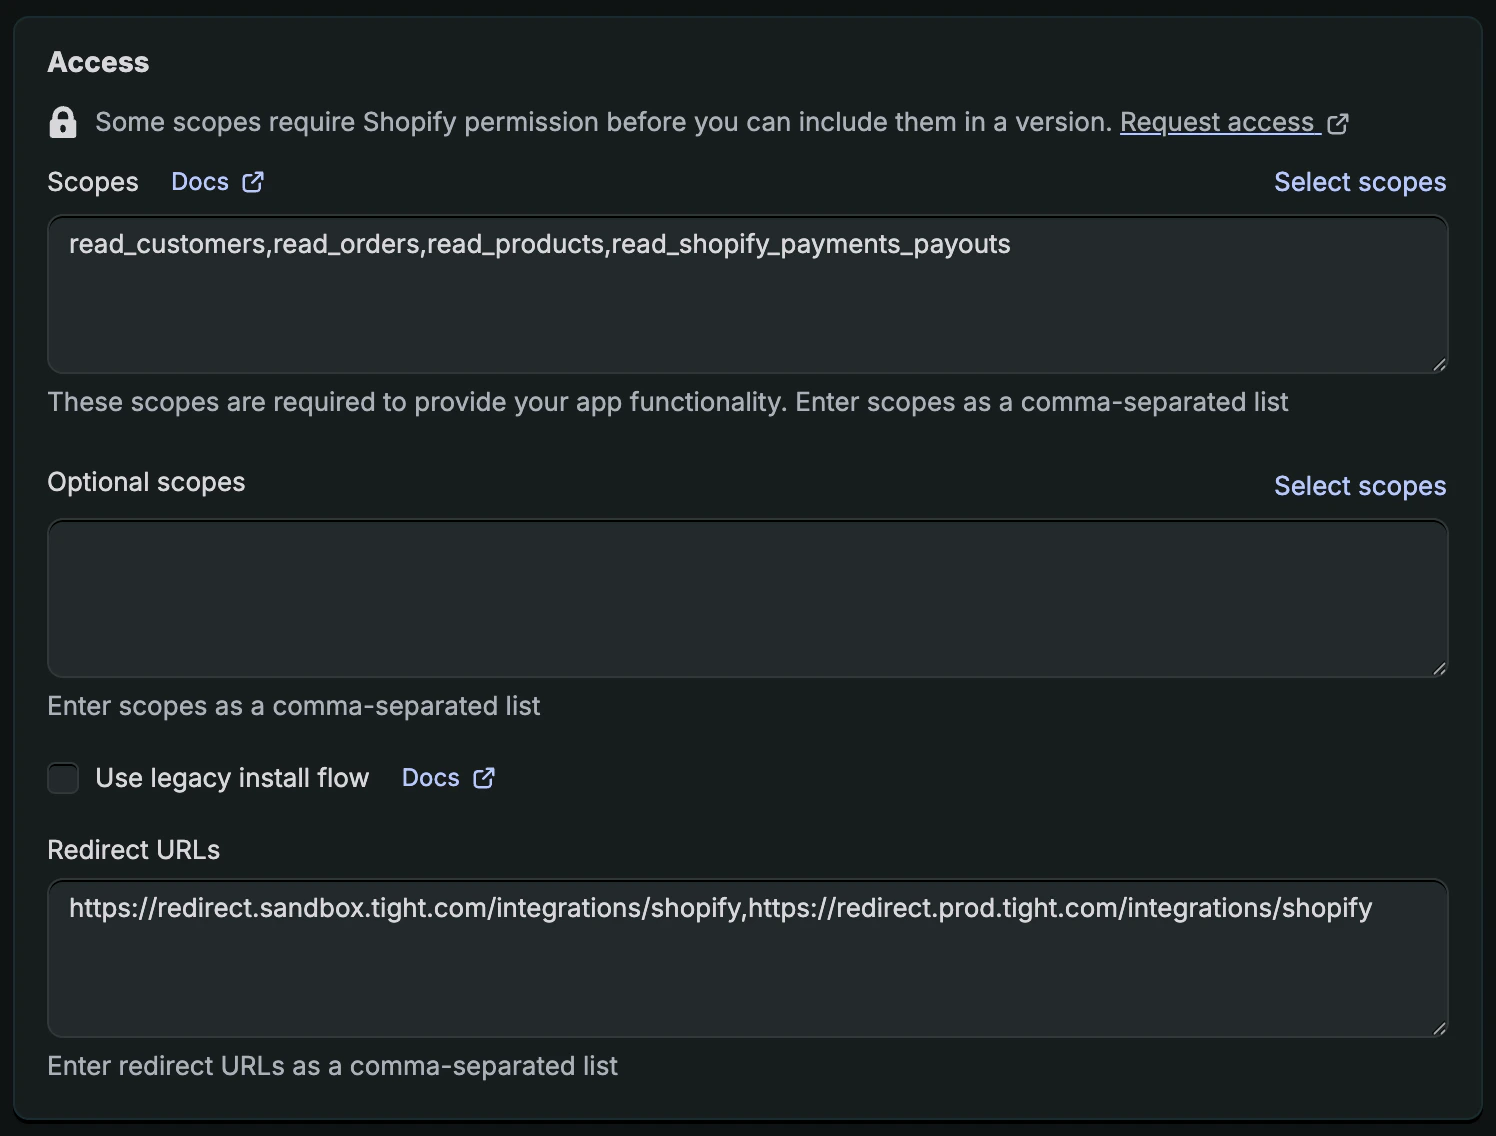
Task: Click resize handle of Redirect URLs textarea
Action: click(x=1438, y=1027)
